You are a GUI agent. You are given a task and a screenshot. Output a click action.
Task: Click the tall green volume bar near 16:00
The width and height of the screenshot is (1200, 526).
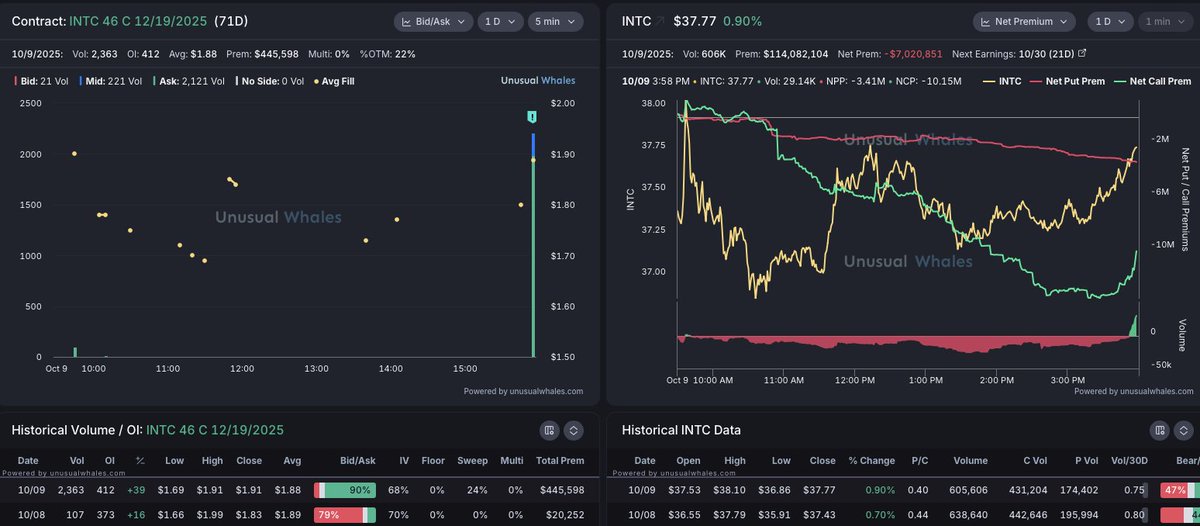533,256
